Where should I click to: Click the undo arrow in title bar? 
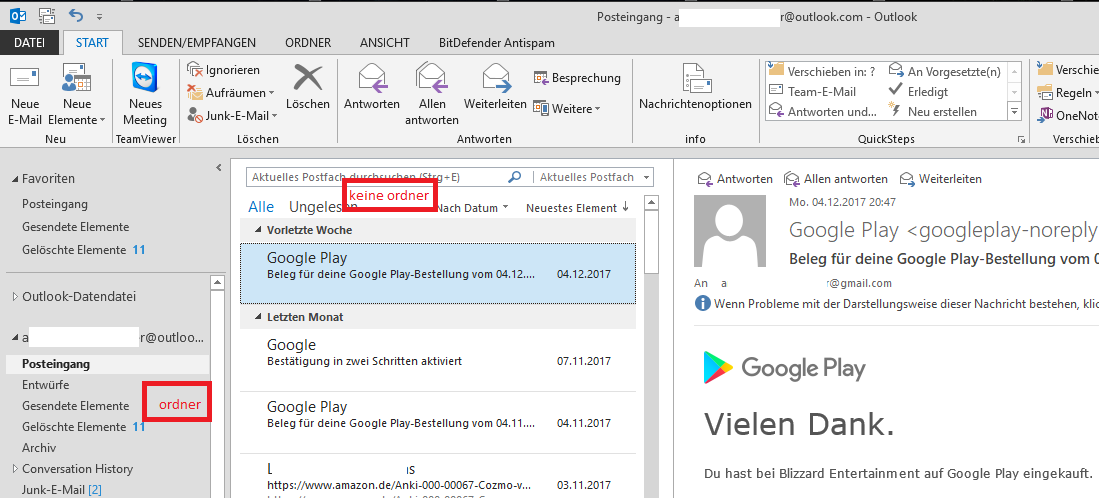(75, 15)
